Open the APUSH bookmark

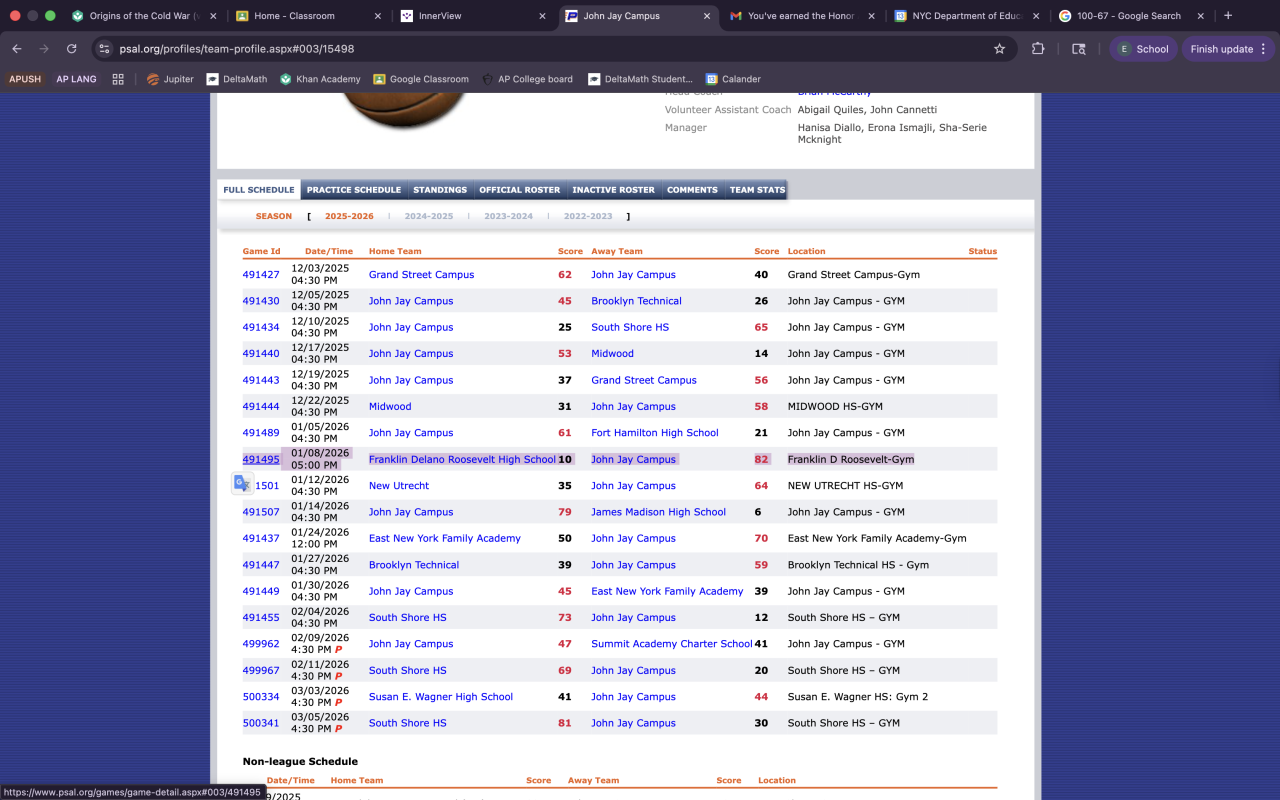[25, 79]
